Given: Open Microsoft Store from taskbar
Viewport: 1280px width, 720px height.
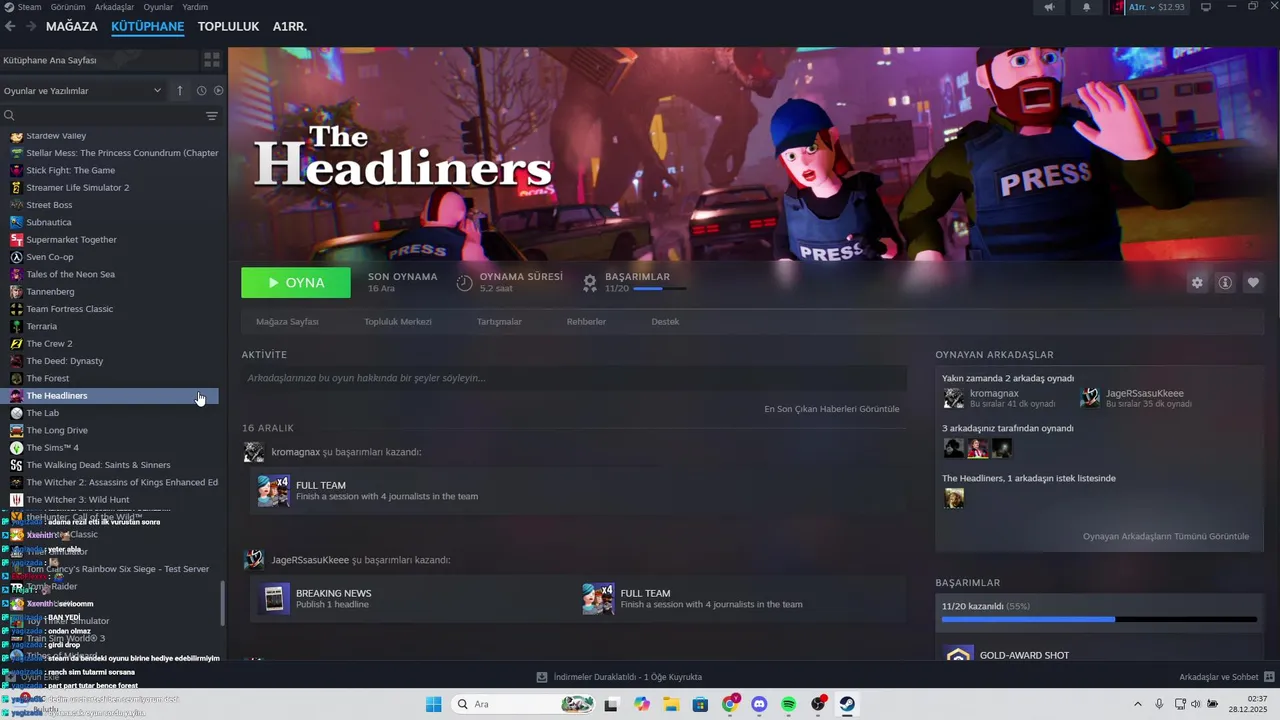Looking at the screenshot, I should 700,704.
